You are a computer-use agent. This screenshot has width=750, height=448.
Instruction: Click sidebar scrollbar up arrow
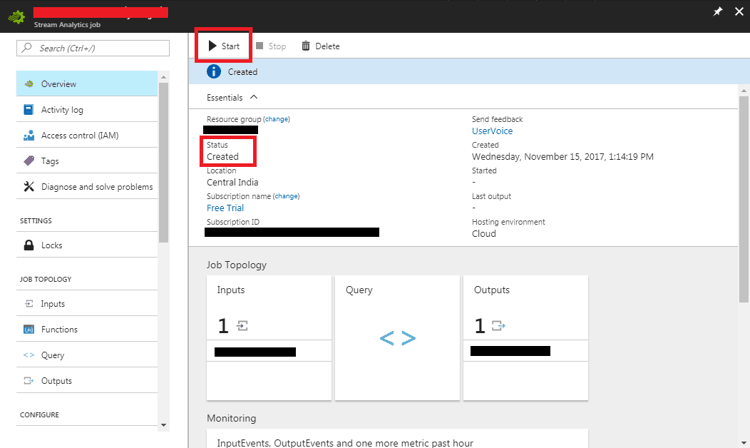point(164,77)
